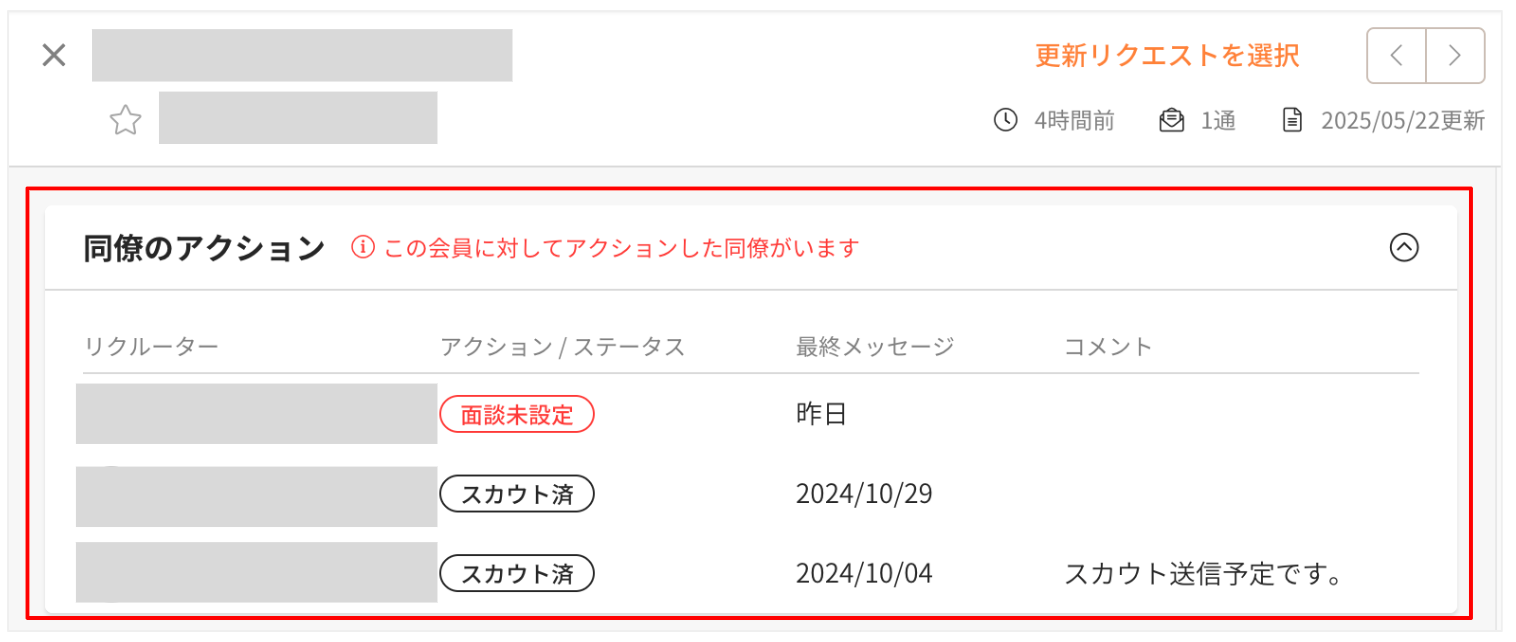The height and width of the screenshot is (642, 1516).
Task: Go to next candidate arrow
Action: 1455,56
